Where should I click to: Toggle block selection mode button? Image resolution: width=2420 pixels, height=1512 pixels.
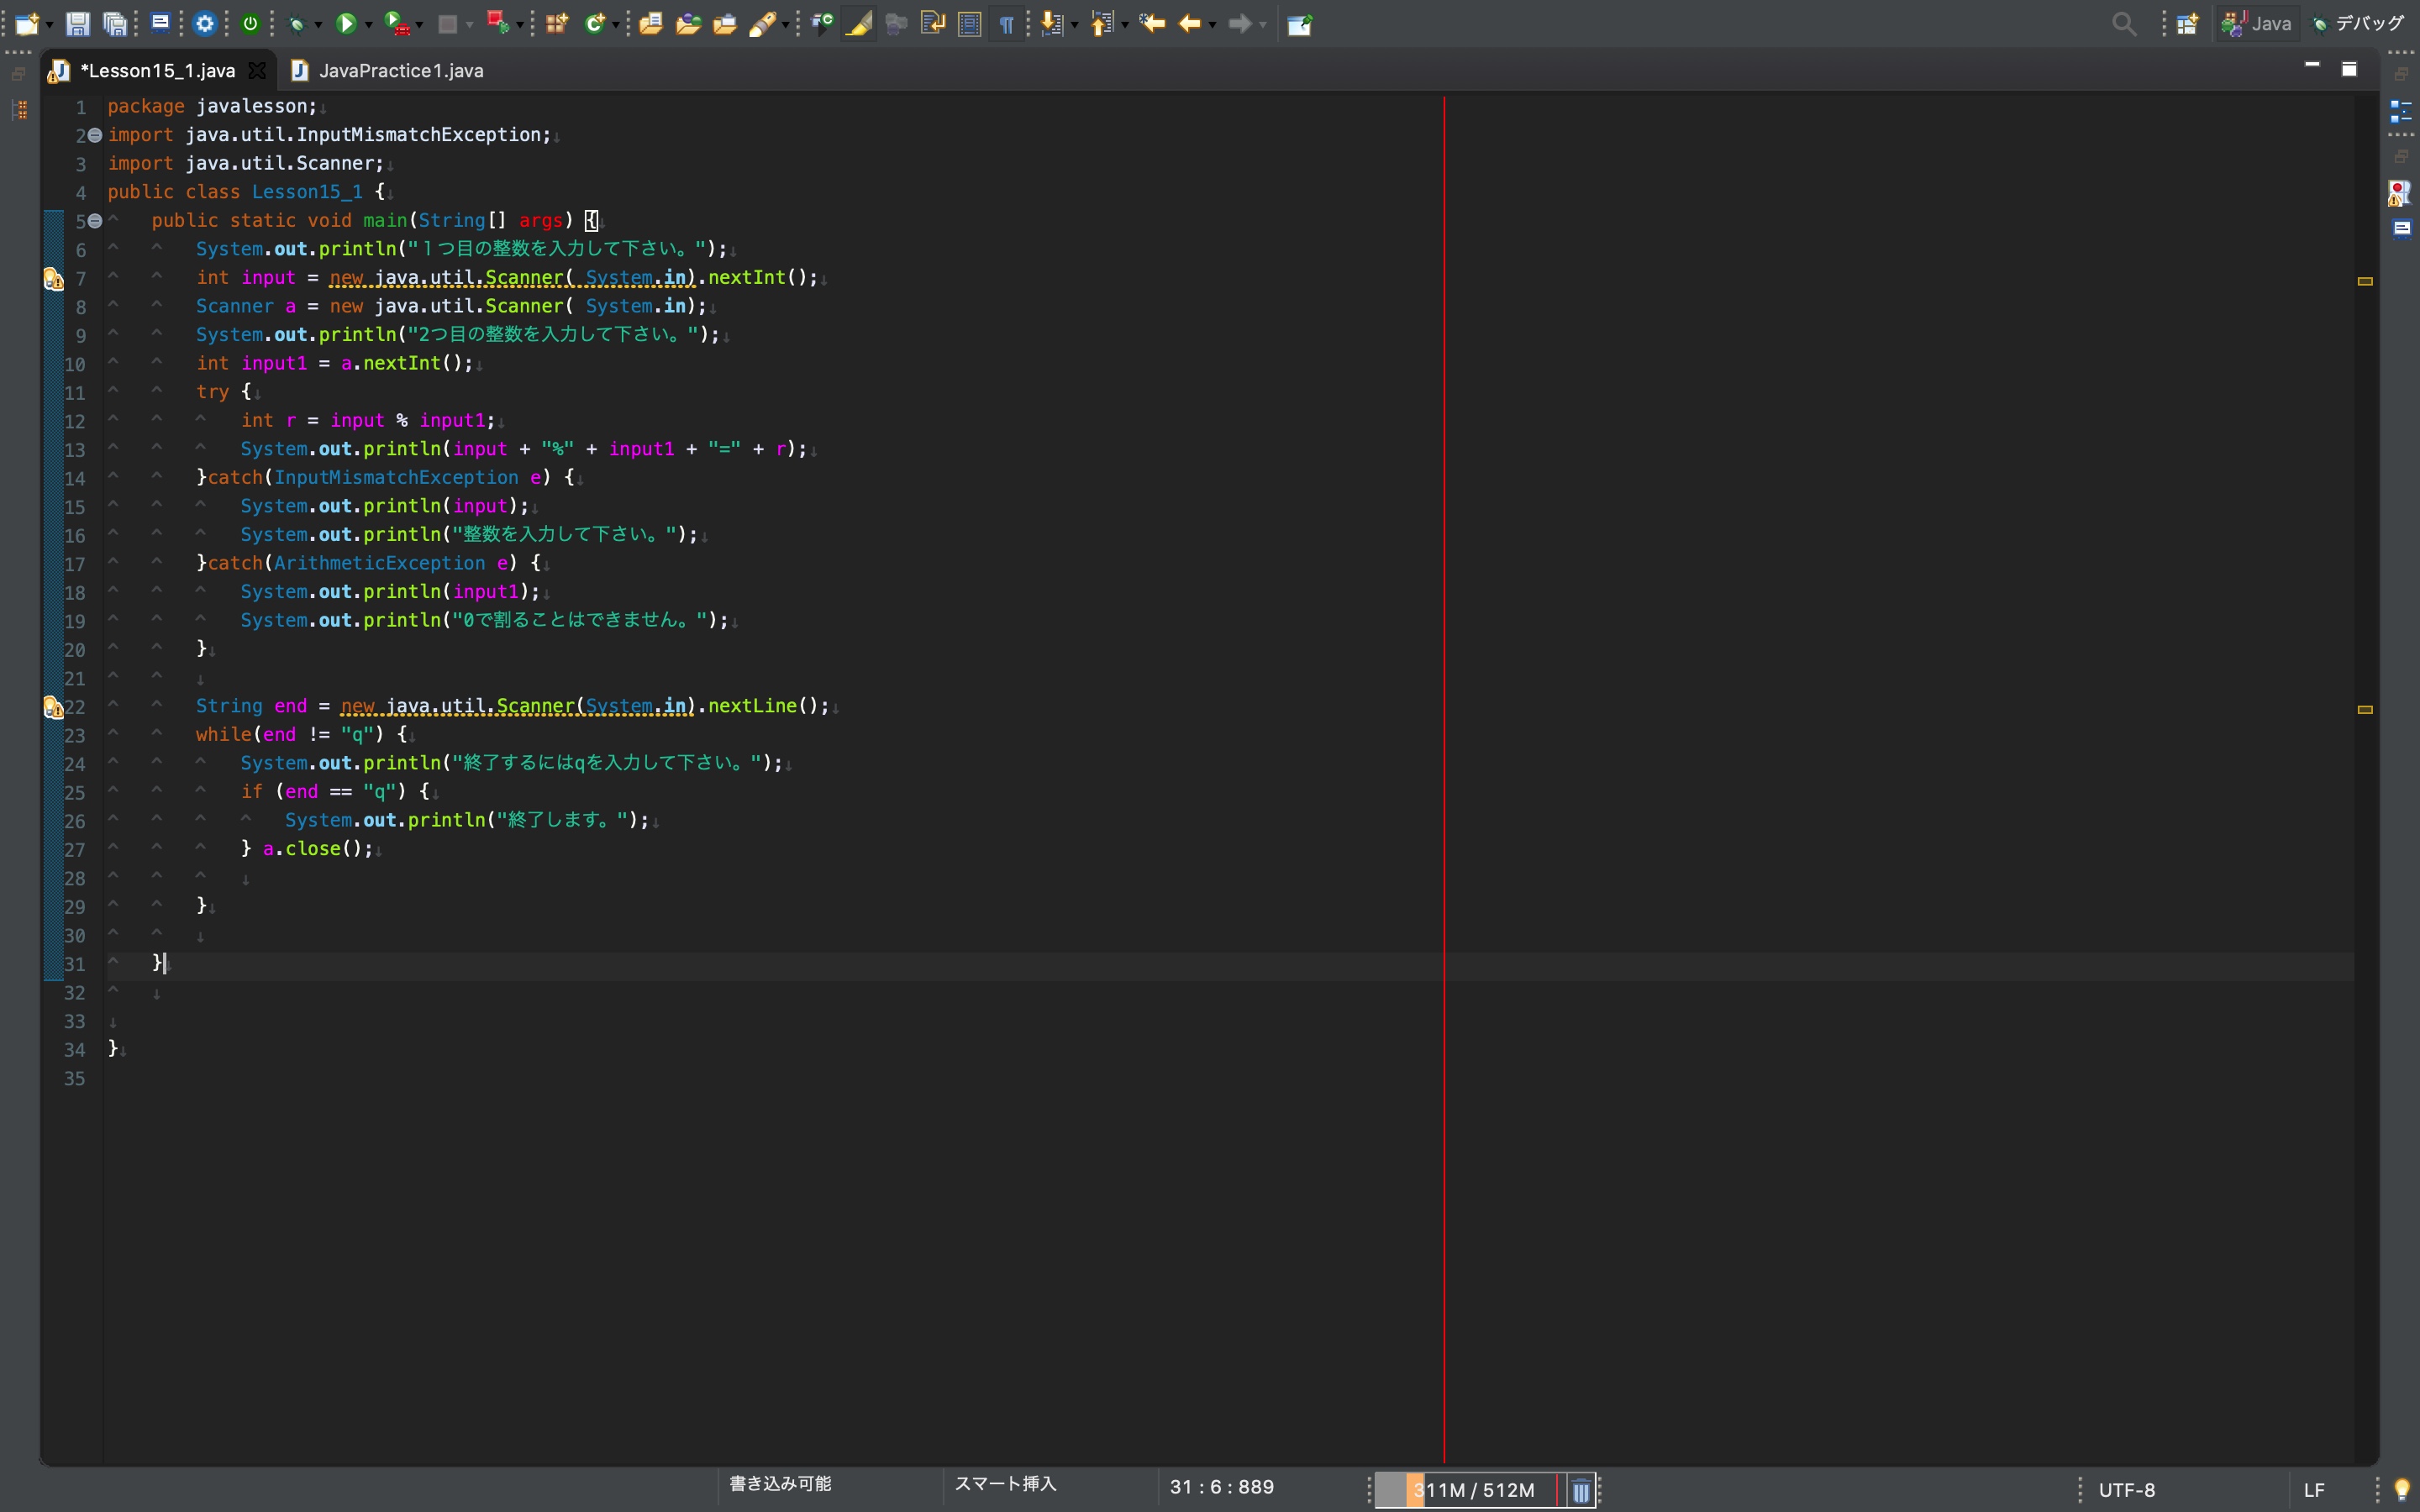pyautogui.click(x=969, y=24)
